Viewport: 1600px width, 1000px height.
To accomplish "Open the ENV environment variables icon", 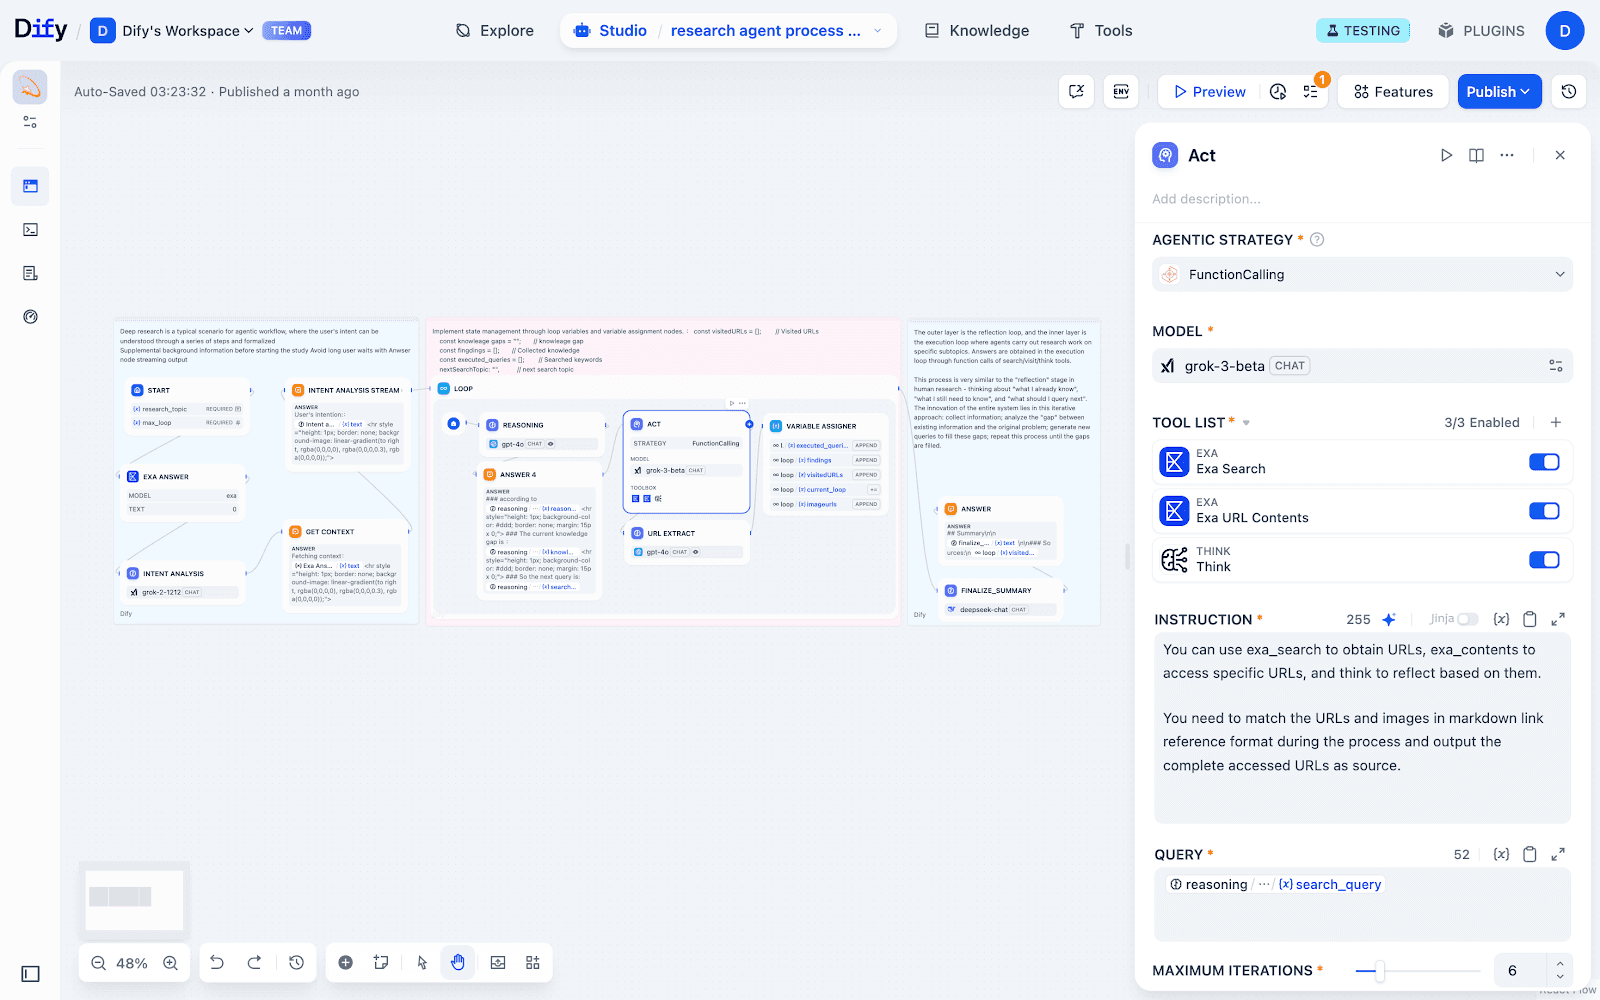I will coord(1121,92).
